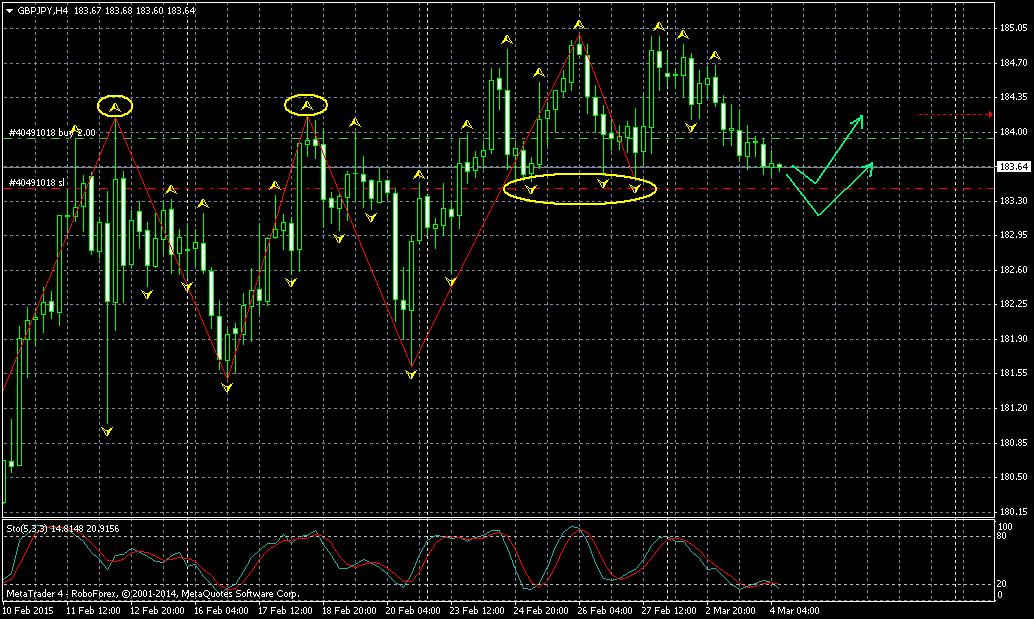The height and width of the screenshot is (619, 1034).
Task: Click the stochastic scale value 80
Action: coord(1003,536)
